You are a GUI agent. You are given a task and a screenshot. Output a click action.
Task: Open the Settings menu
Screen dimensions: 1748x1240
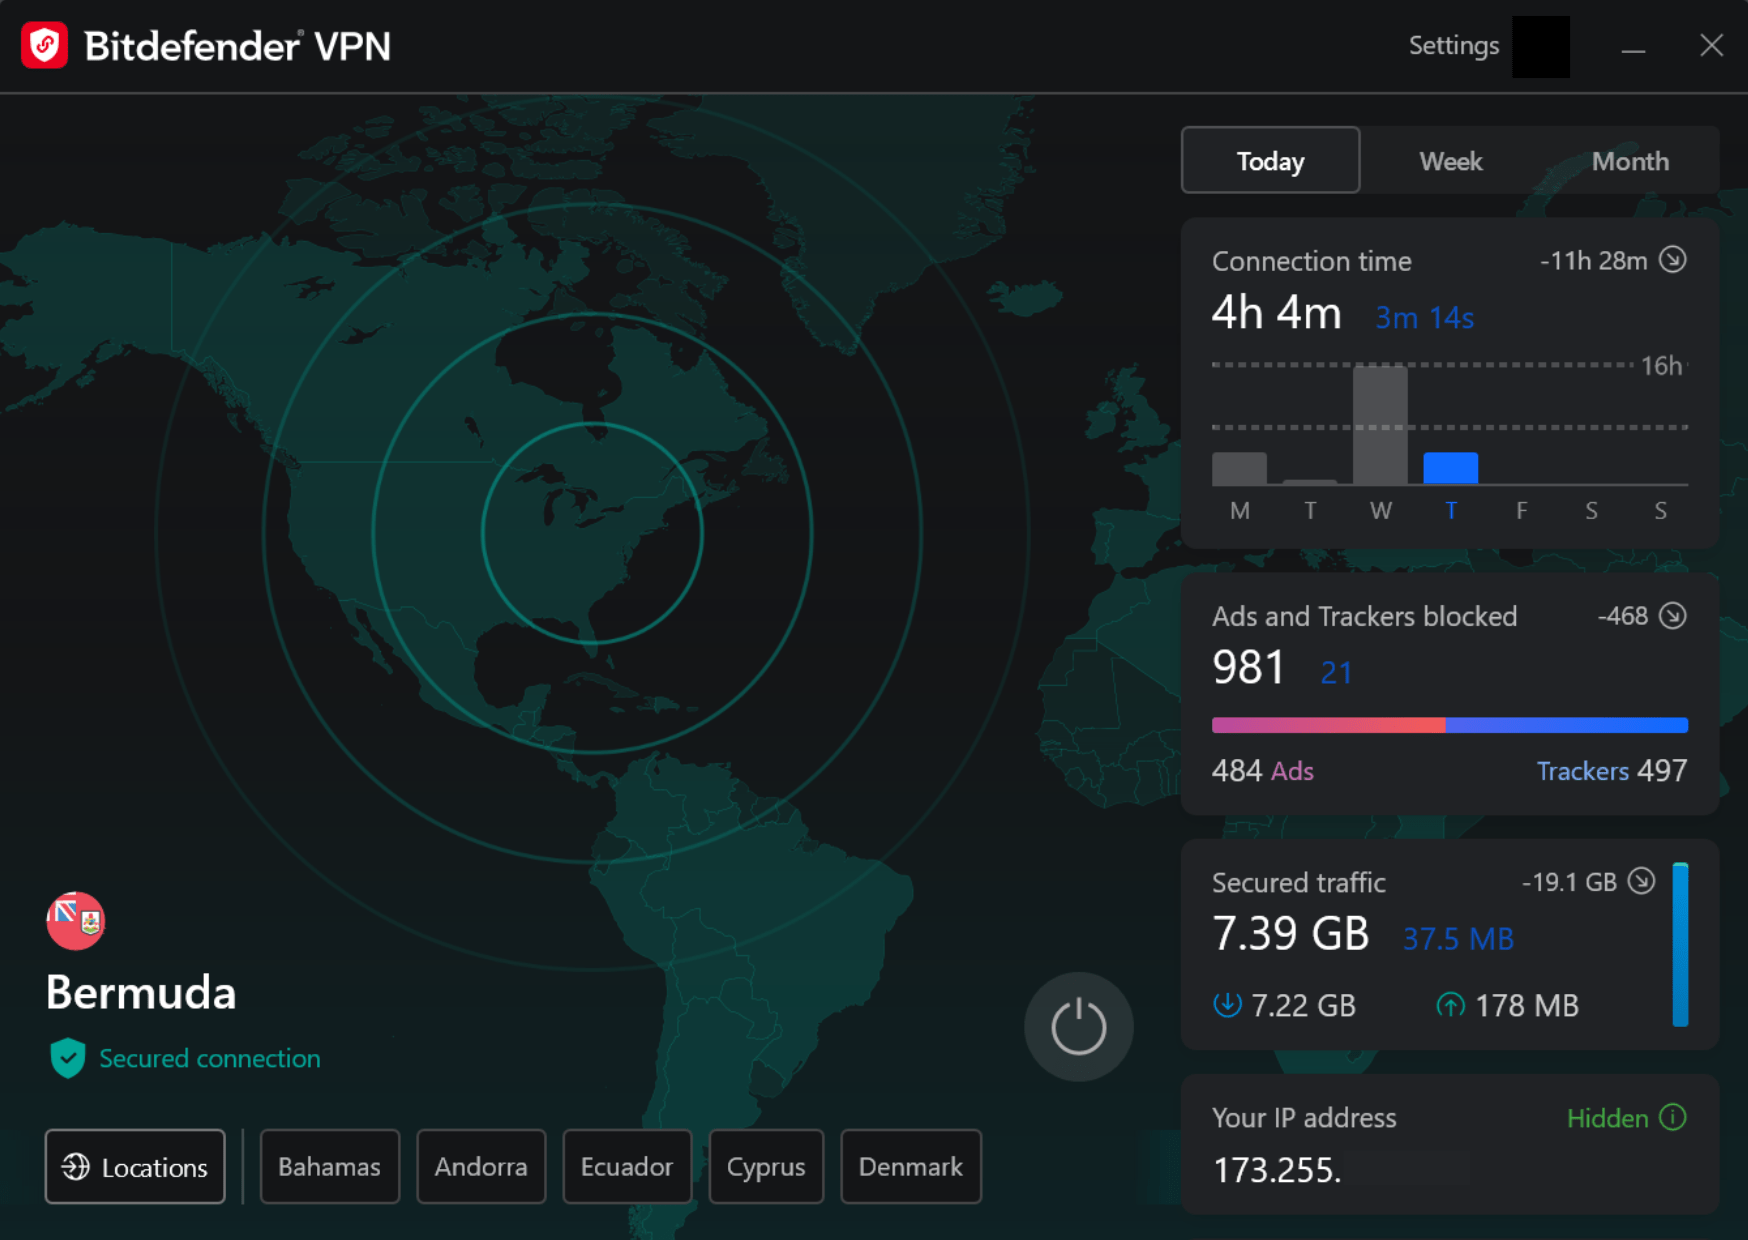[x=1453, y=46]
